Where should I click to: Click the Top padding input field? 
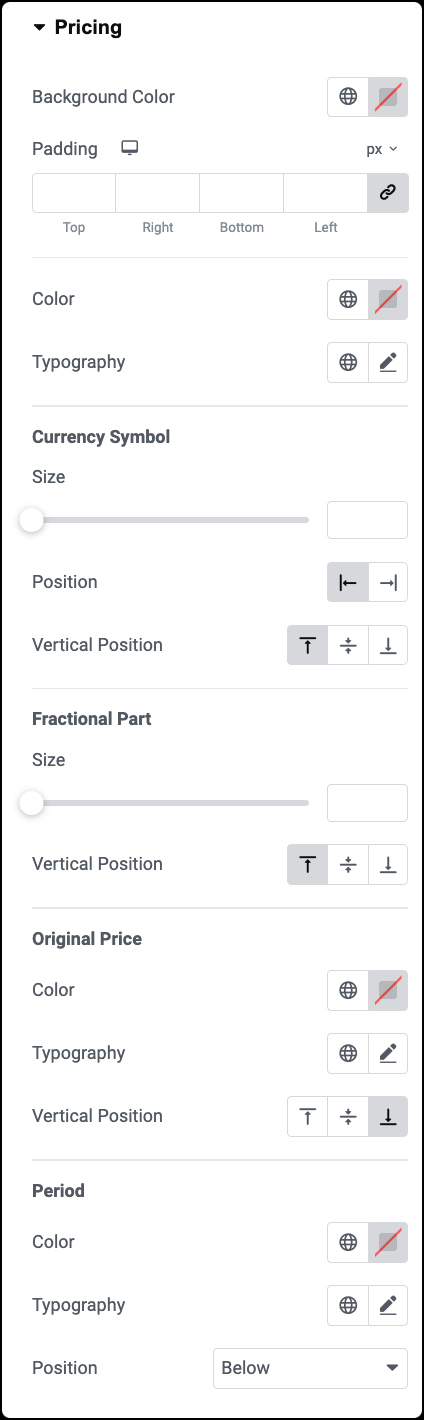[x=74, y=193]
